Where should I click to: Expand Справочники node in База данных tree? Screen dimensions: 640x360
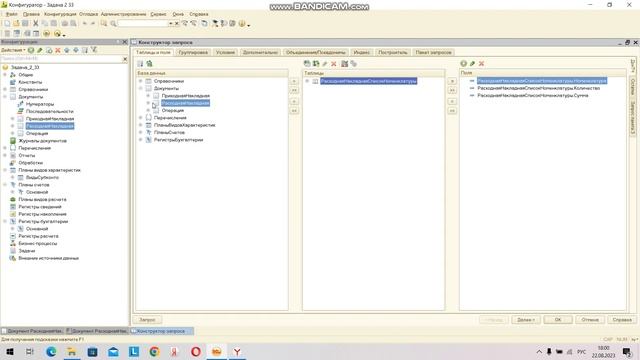coord(141,81)
